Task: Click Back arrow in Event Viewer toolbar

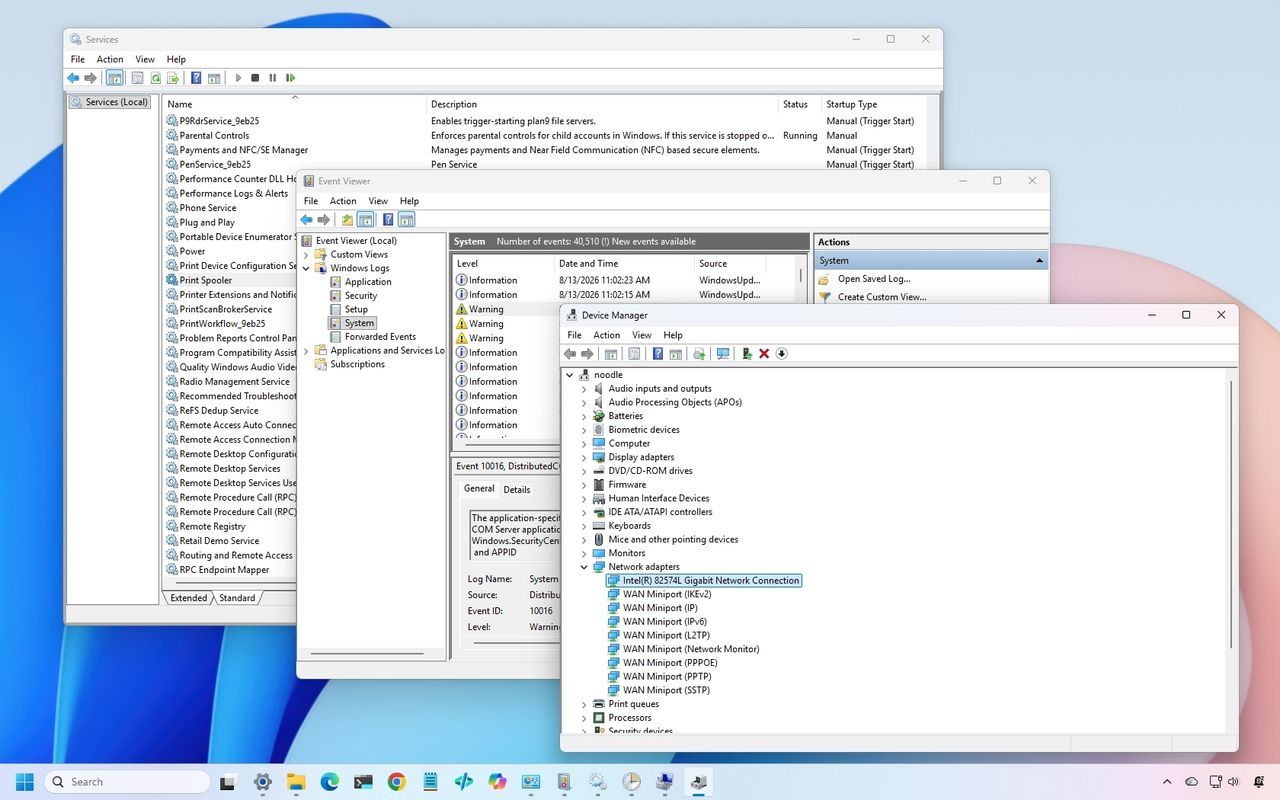Action: point(306,220)
